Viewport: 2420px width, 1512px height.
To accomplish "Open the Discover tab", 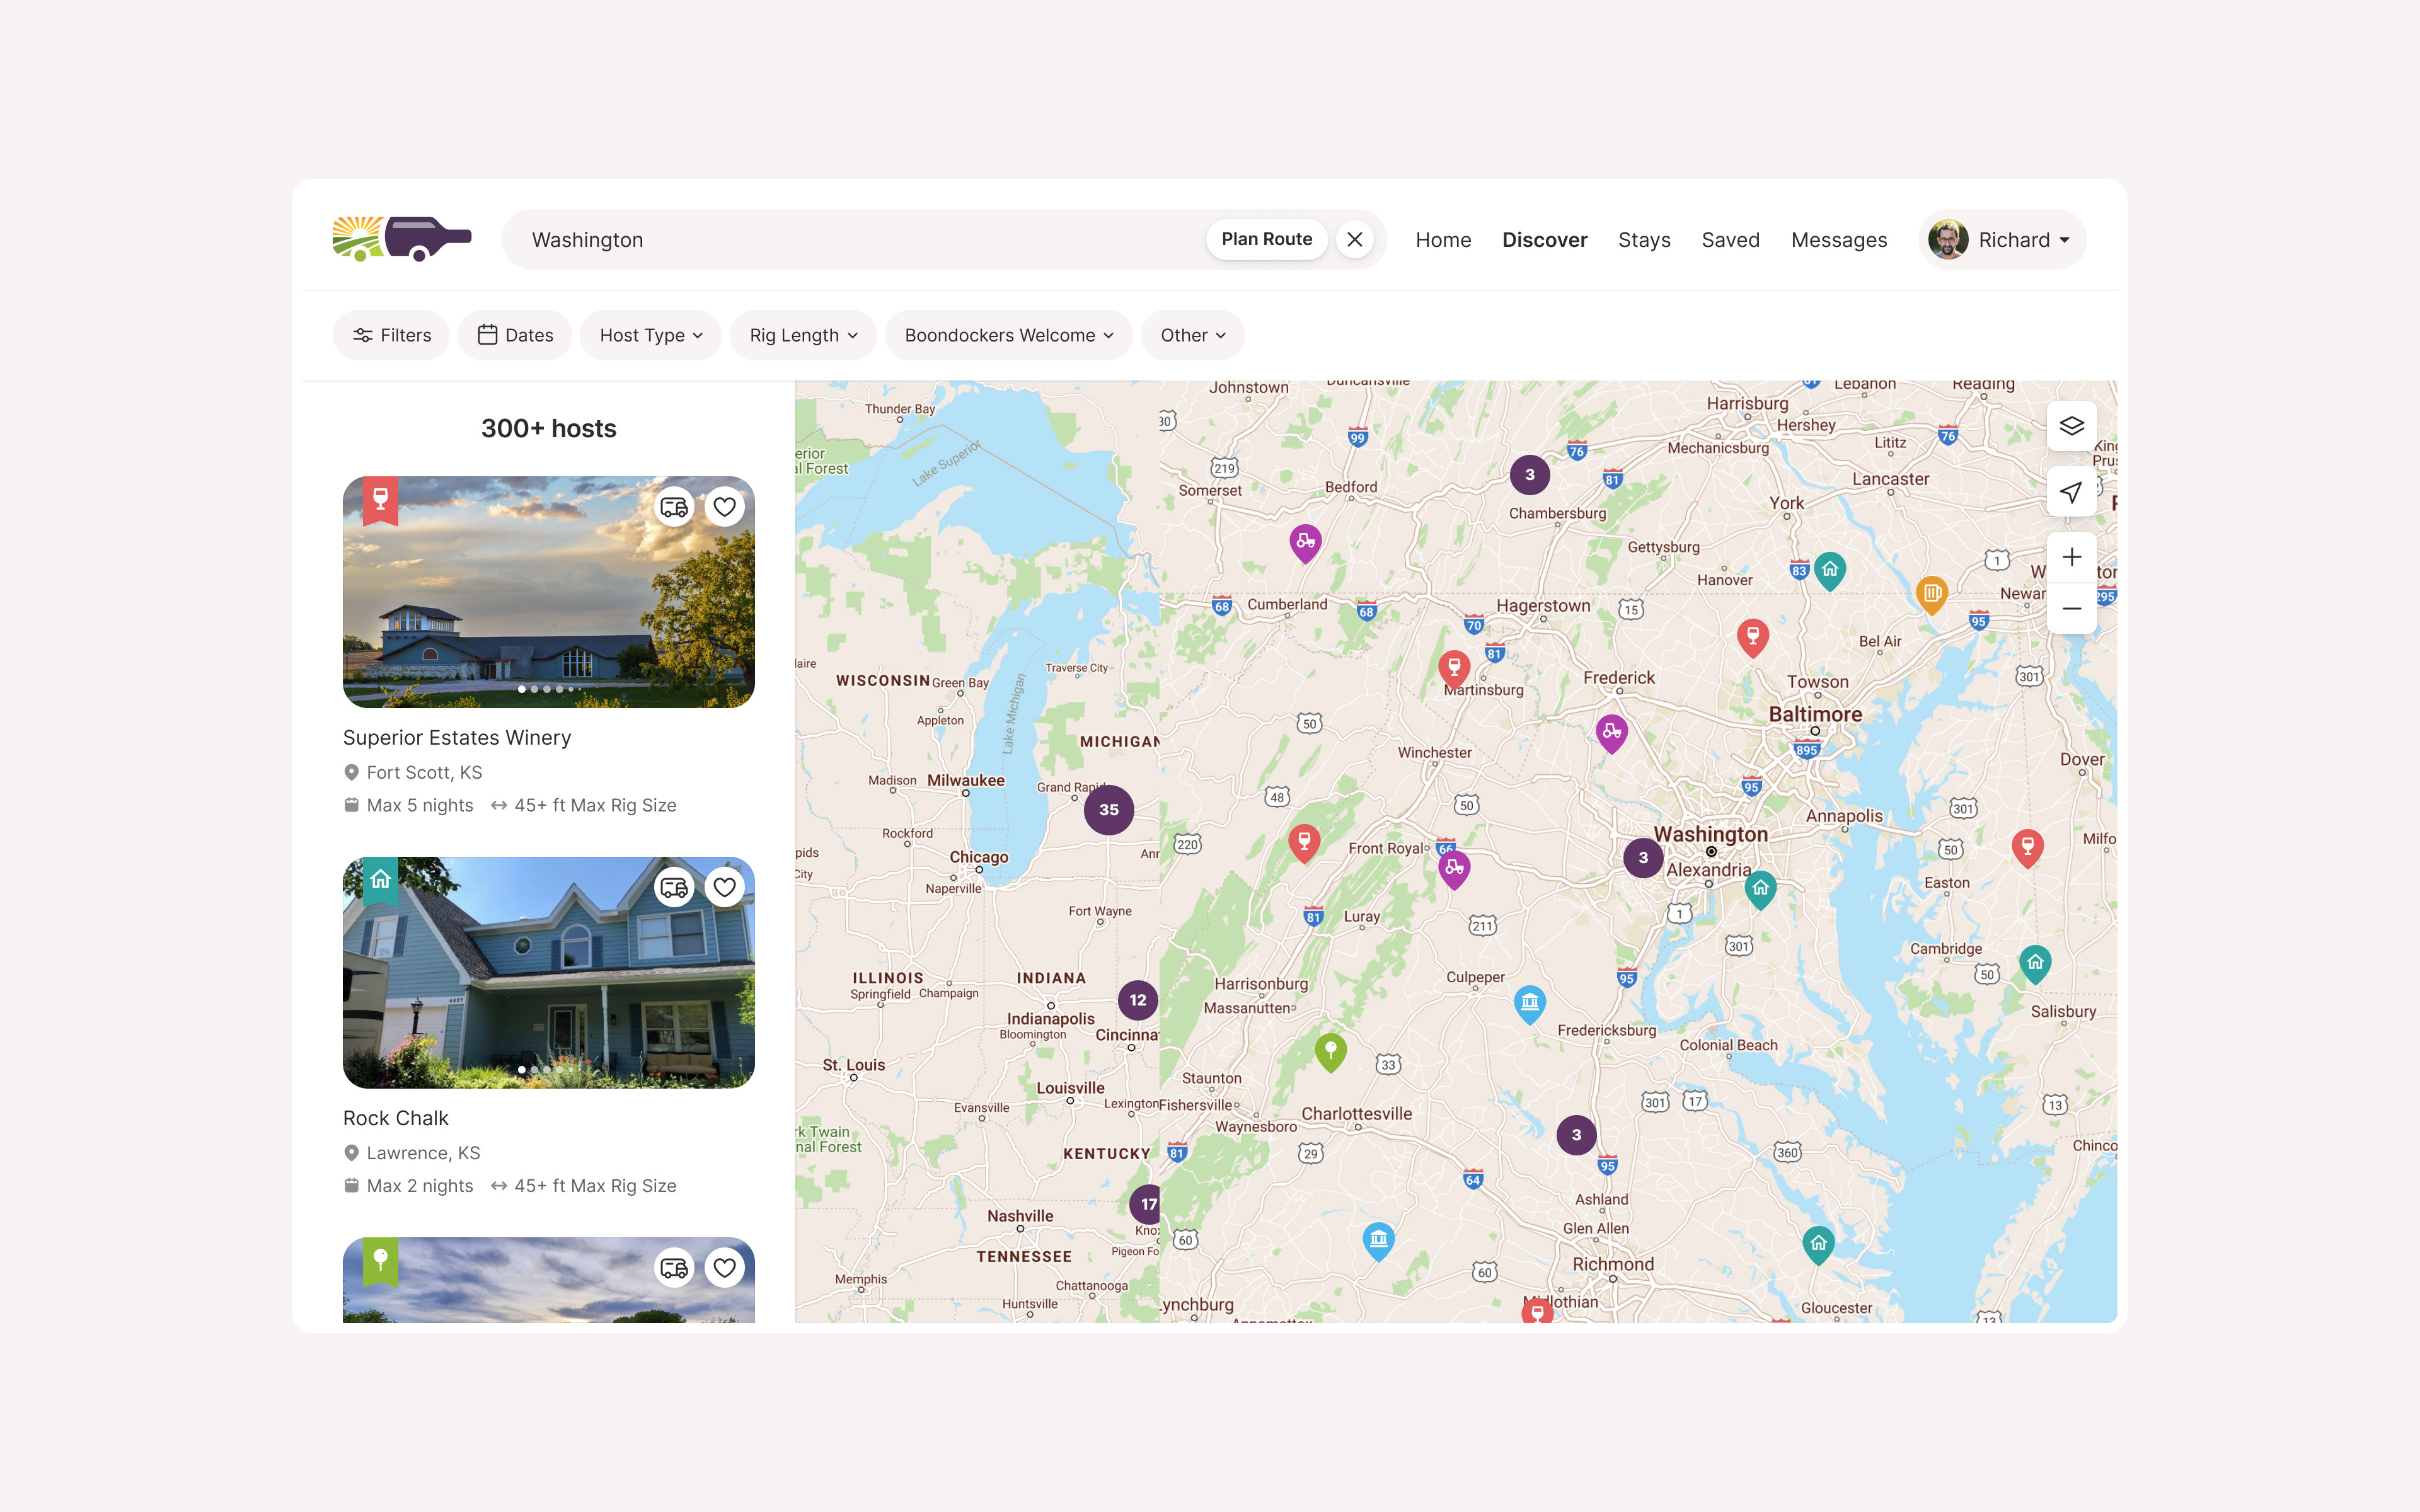I will pyautogui.click(x=1544, y=240).
